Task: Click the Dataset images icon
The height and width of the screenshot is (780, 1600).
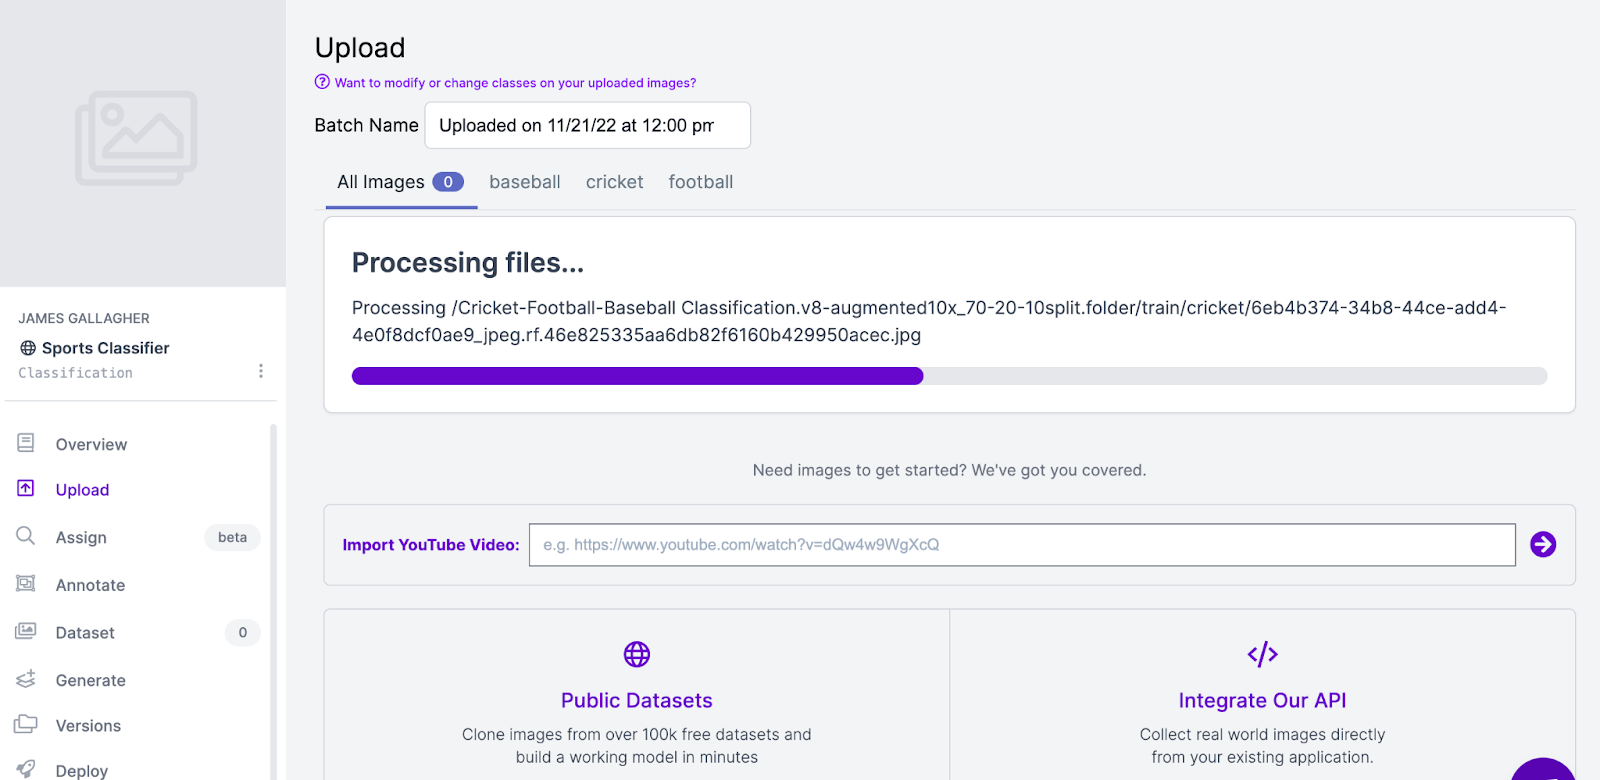Action: pos(26,631)
